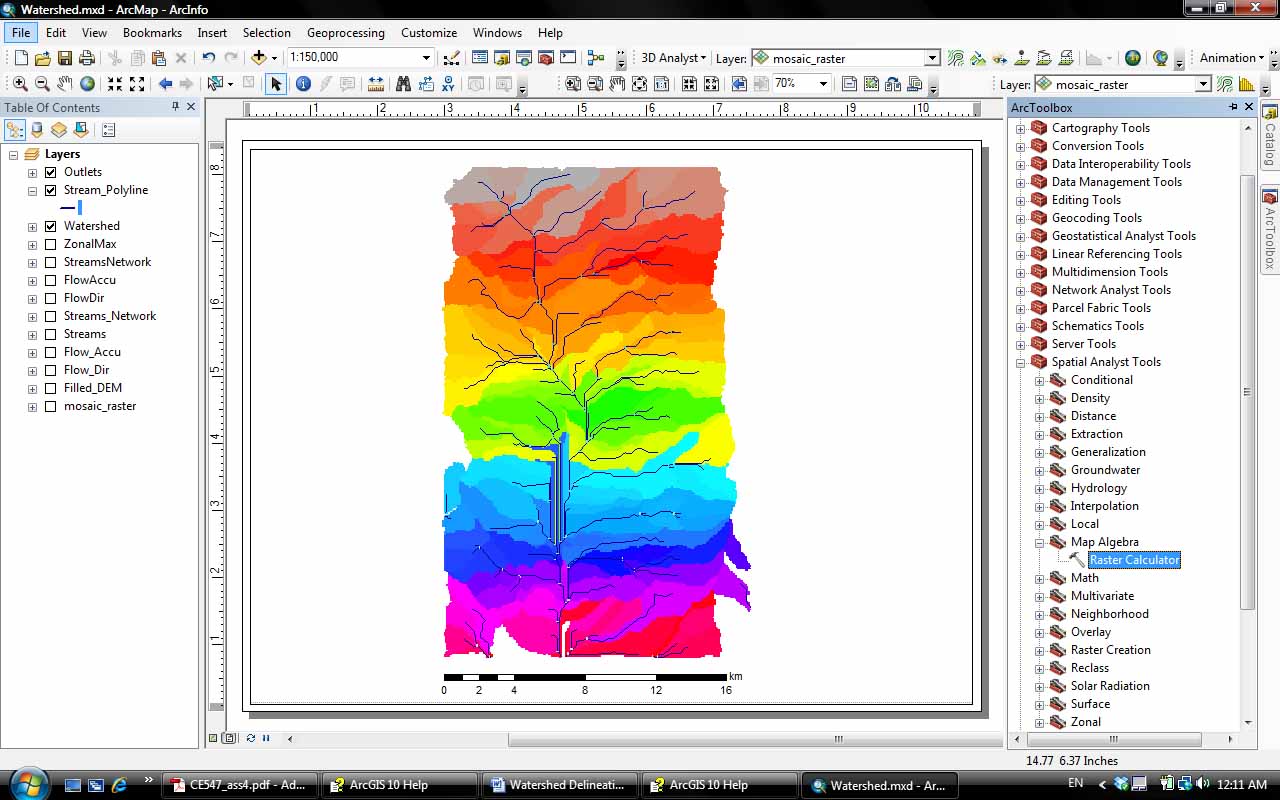Uncheck the Outlets layer checkbox
The width and height of the screenshot is (1280, 800).
click(x=50, y=172)
